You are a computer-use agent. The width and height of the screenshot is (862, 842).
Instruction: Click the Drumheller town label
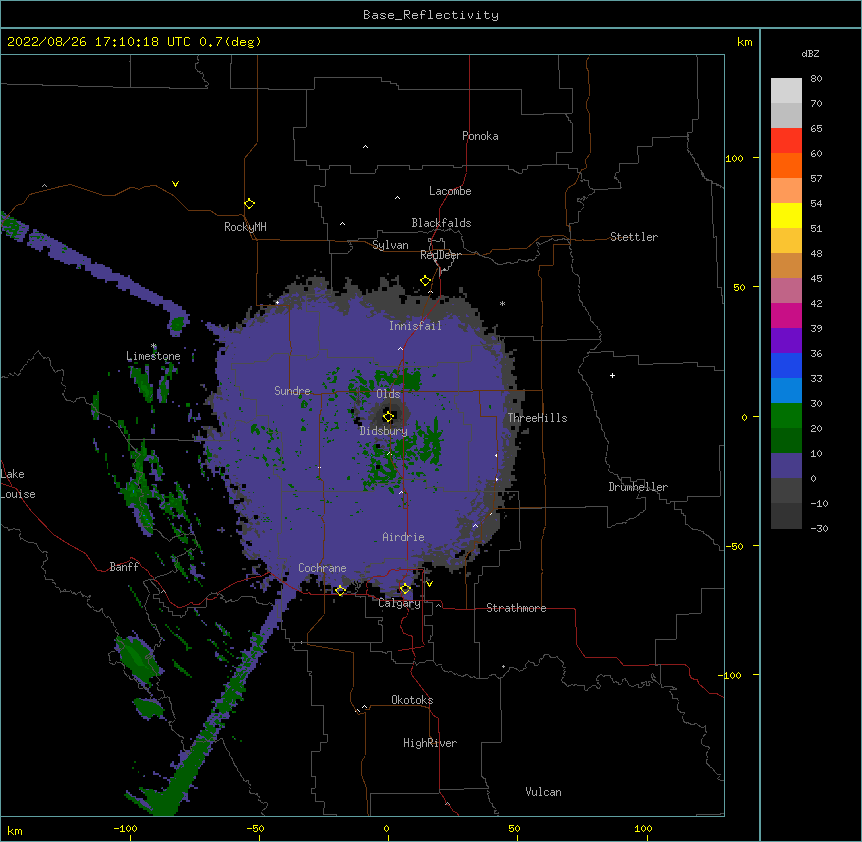point(638,487)
